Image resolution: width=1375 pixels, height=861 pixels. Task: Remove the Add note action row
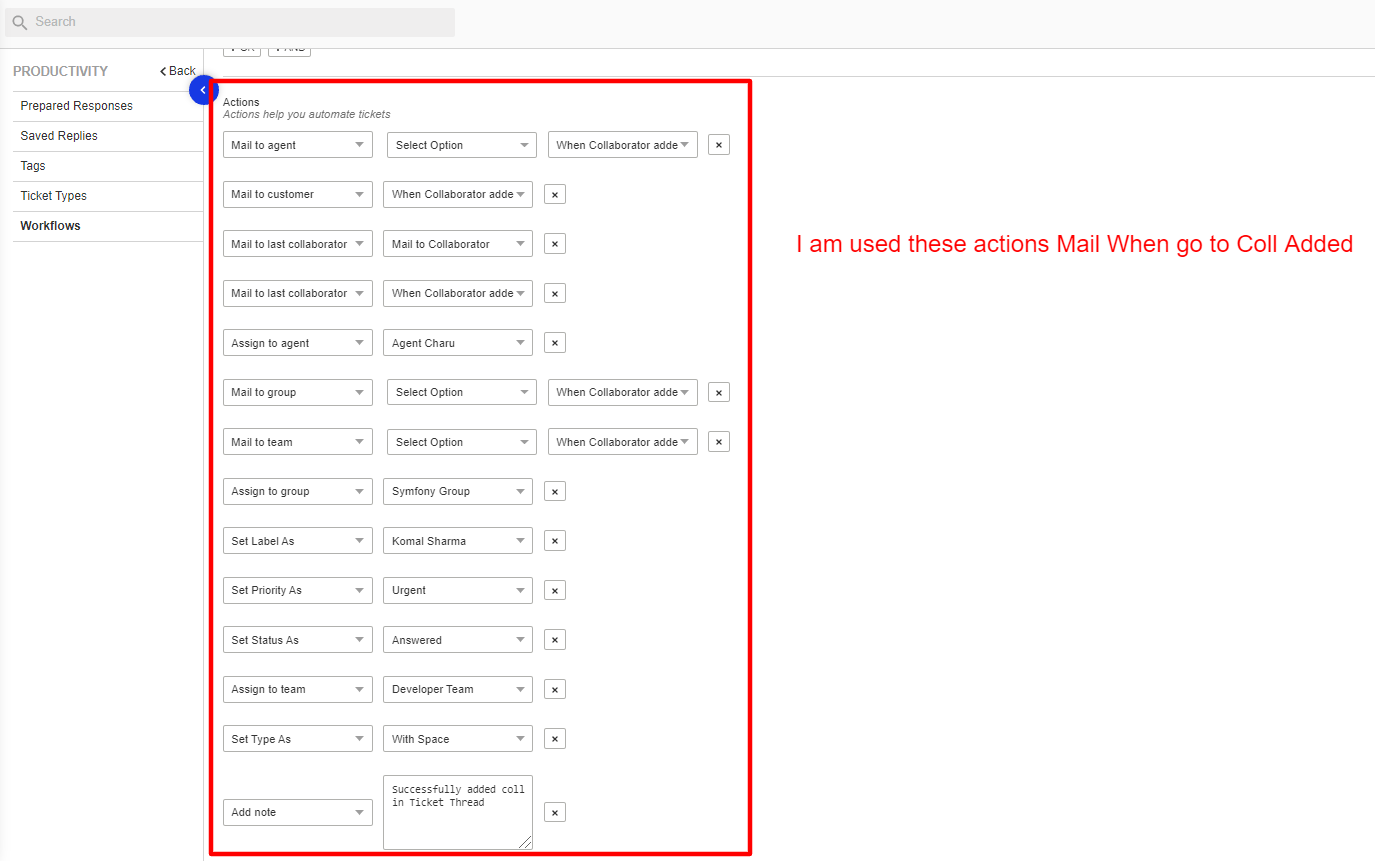555,812
